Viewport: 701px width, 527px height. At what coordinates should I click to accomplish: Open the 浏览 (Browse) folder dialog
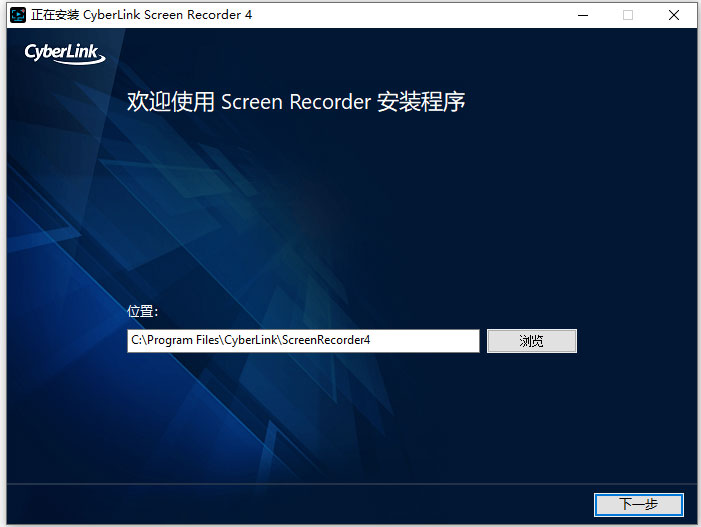pos(532,341)
